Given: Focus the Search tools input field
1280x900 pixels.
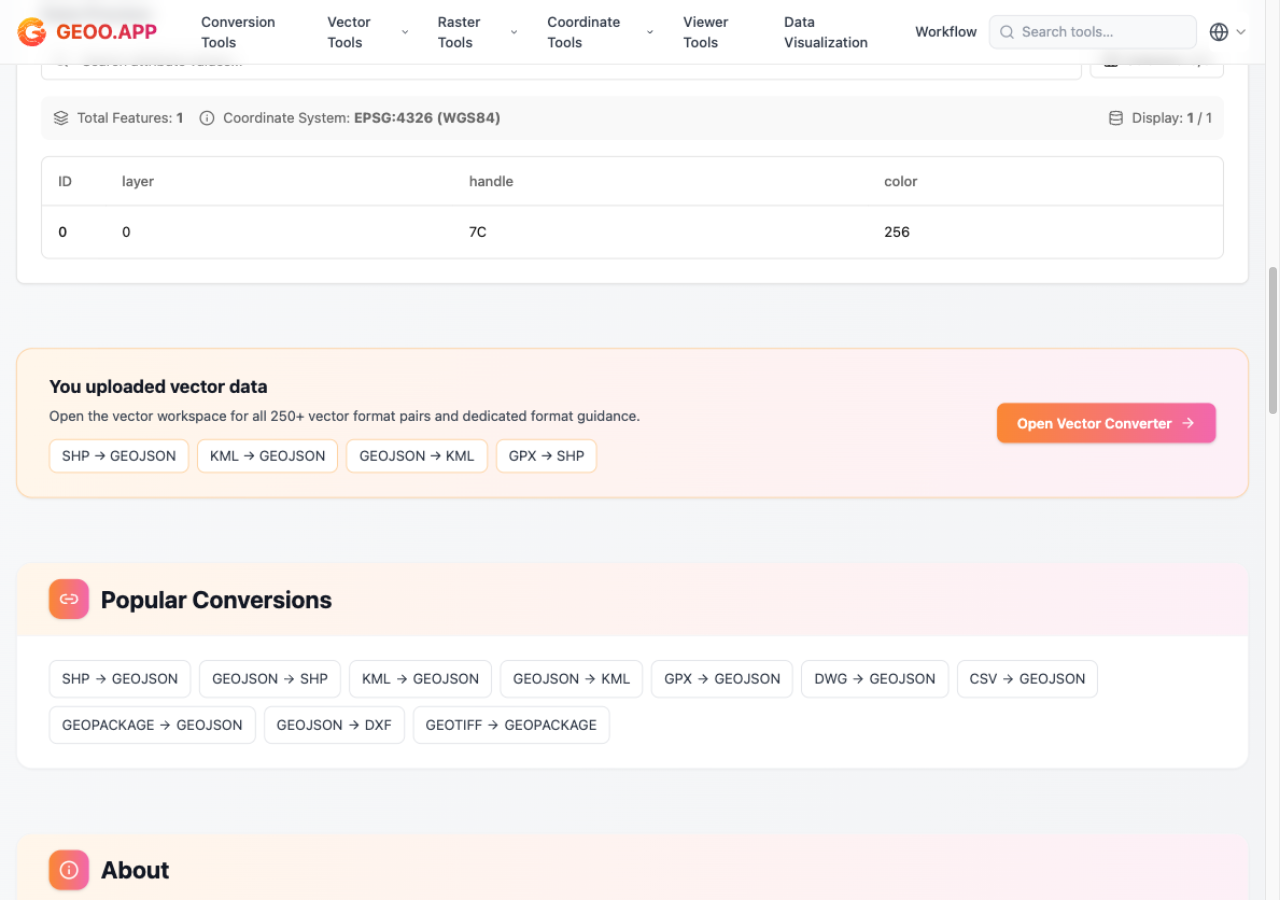Looking at the screenshot, I should [x=1093, y=32].
